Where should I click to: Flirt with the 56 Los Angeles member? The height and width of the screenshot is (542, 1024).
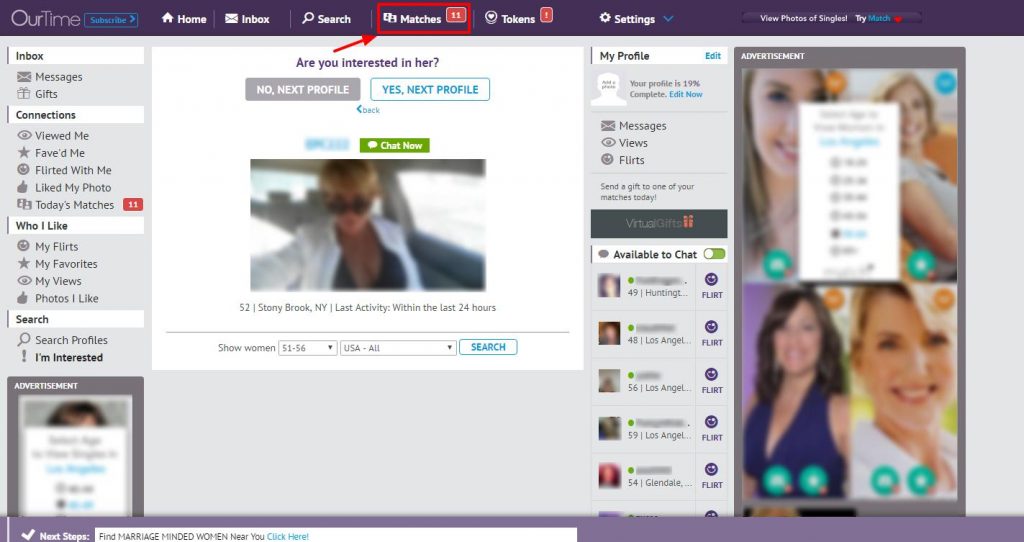click(x=712, y=381)
